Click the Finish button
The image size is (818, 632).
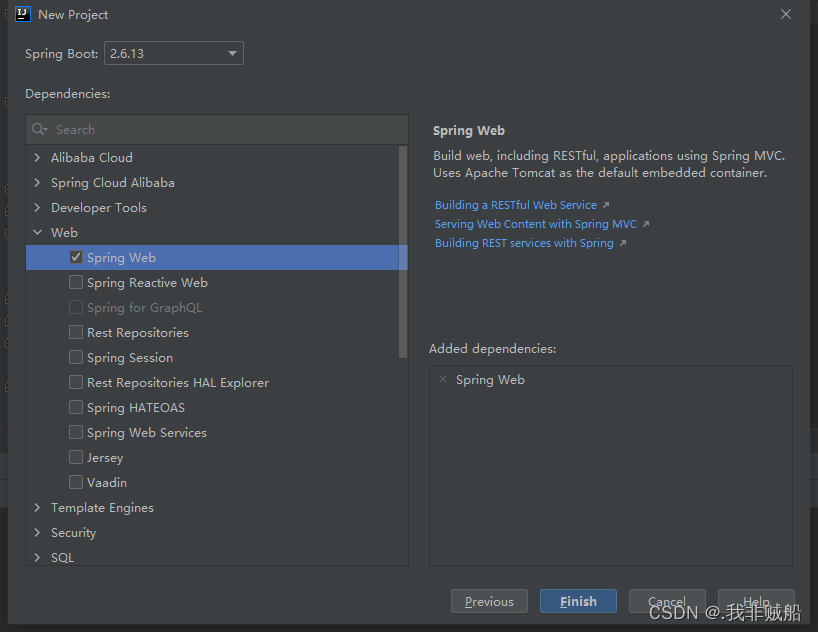click(578, 601)
